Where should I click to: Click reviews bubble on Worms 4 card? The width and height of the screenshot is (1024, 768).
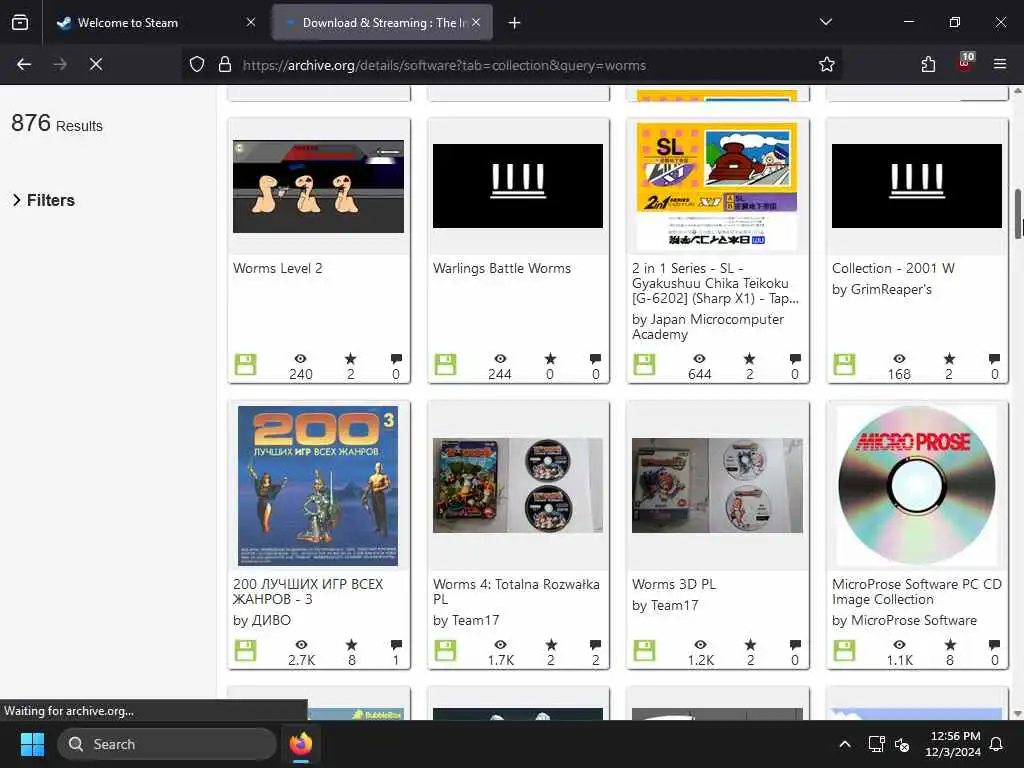pos(596,645)
